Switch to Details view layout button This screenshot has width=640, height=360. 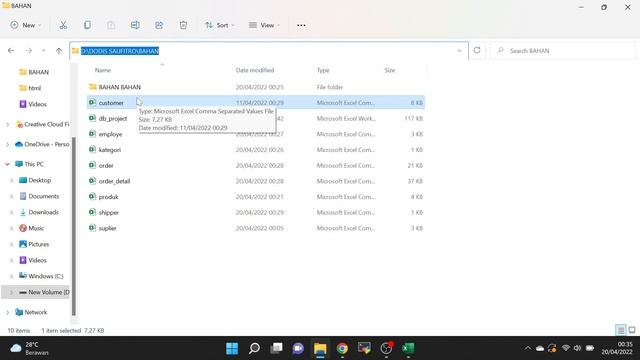(621, 330)
